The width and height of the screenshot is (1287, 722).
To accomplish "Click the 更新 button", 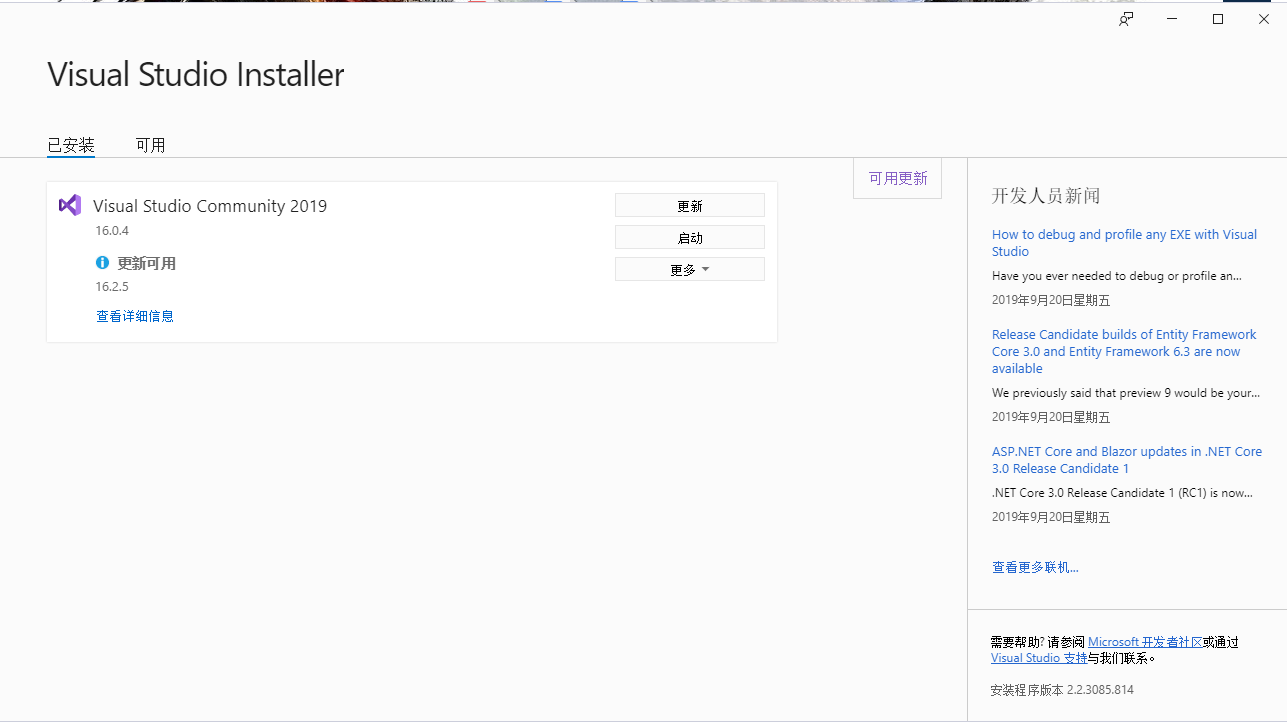I will click(x=690, y=205).
